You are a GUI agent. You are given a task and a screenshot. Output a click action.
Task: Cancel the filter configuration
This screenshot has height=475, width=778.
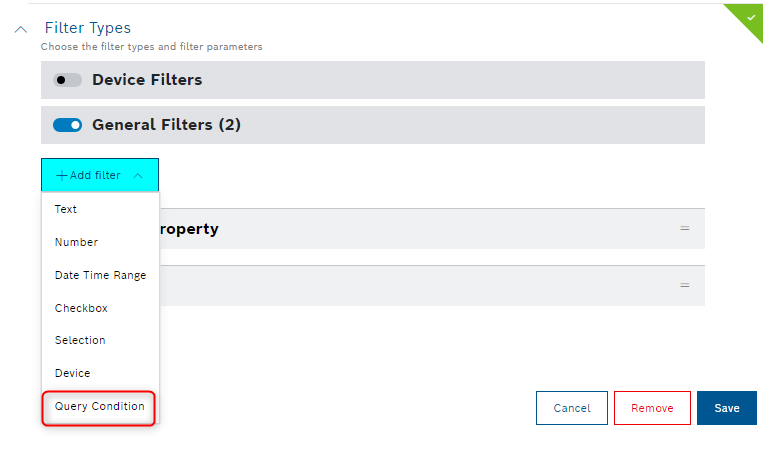pyautogui.click(x=572, y=408)
